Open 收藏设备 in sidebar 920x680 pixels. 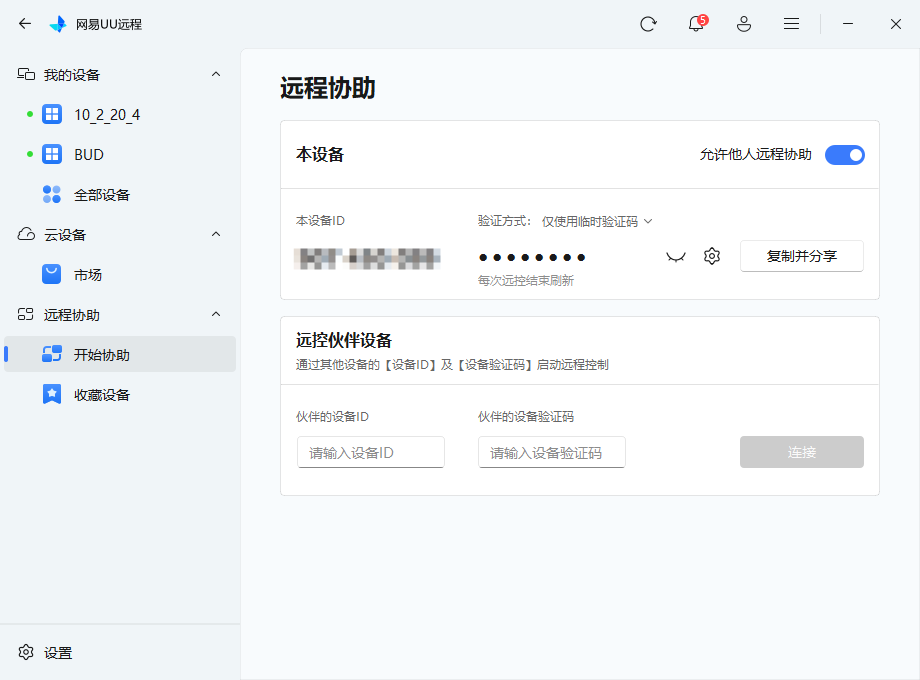(x=101, y=395)
